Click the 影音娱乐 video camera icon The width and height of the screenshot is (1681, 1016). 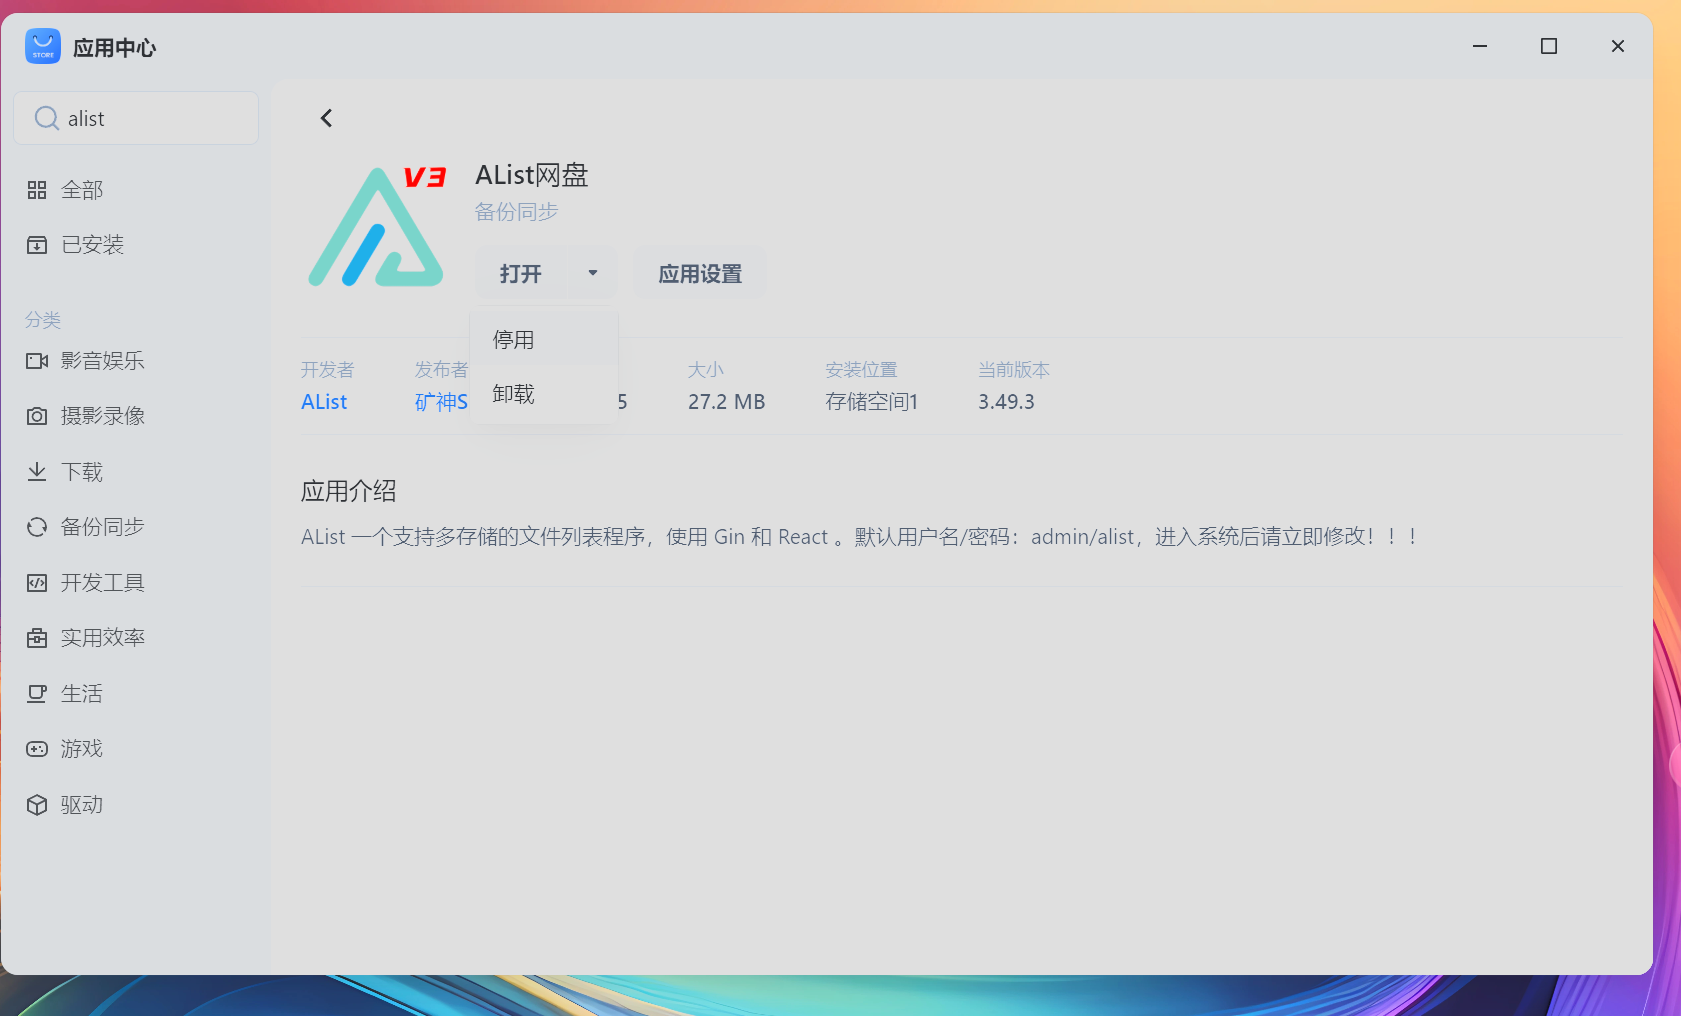(x=37, y=361)
